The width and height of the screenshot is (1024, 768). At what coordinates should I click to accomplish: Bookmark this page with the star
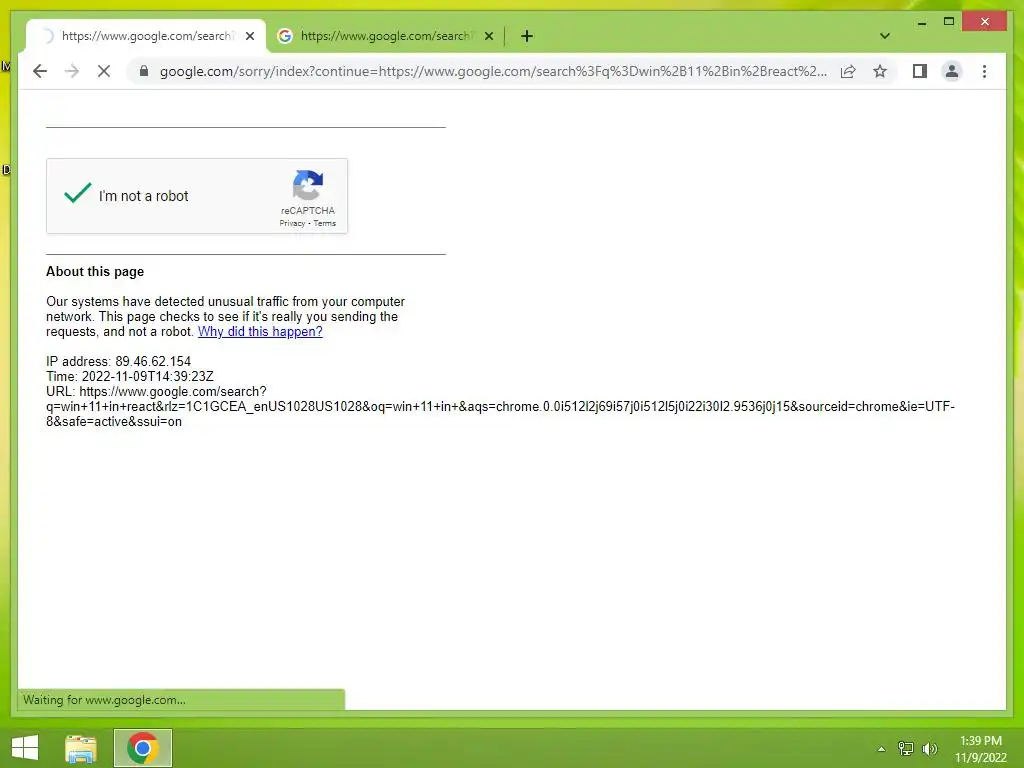tap(880, 71)
